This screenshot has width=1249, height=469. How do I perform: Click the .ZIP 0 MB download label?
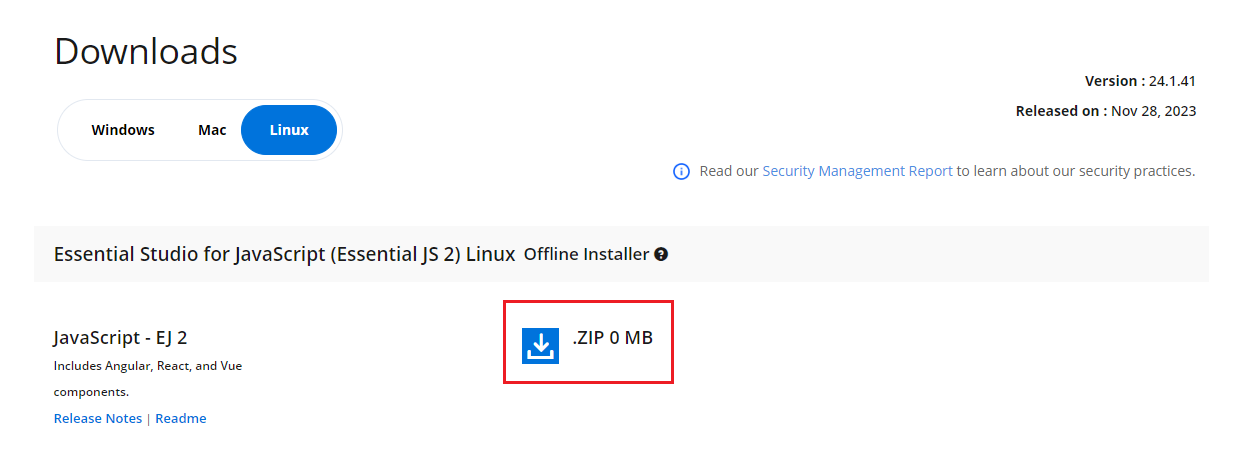[612, 338]
